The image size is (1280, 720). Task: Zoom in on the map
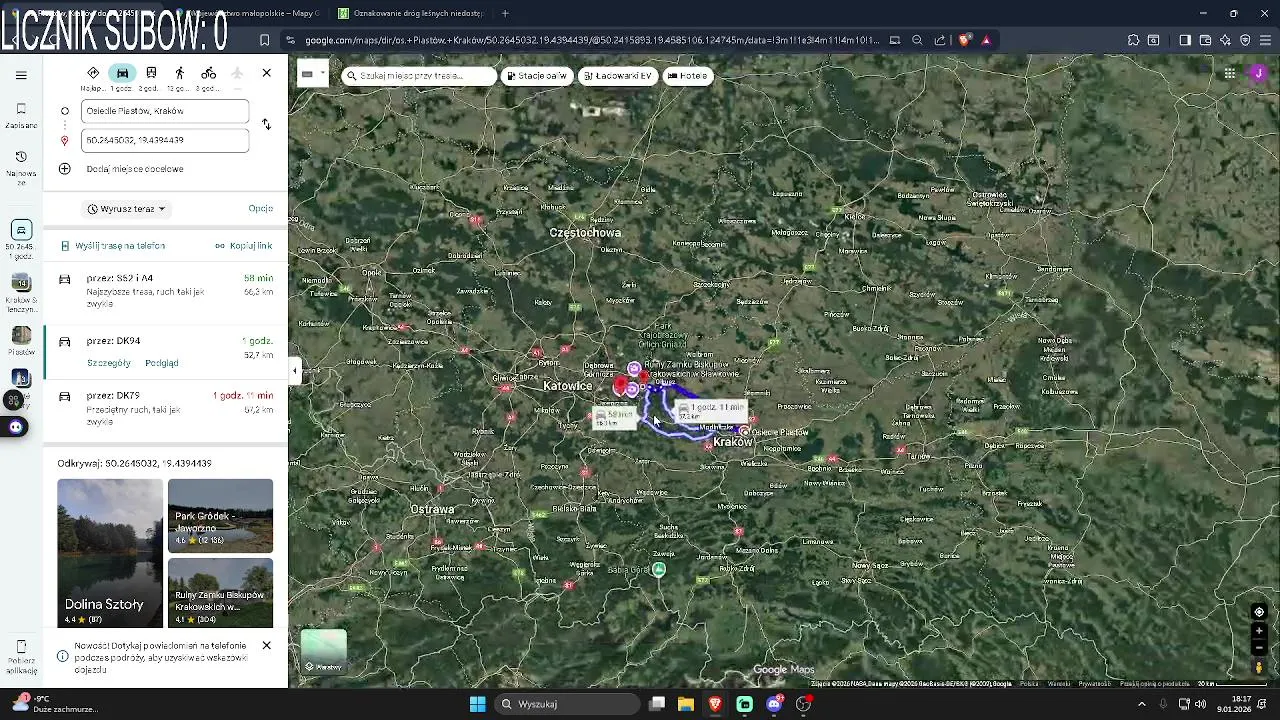pyautogui.click(x=1259, y=631)
